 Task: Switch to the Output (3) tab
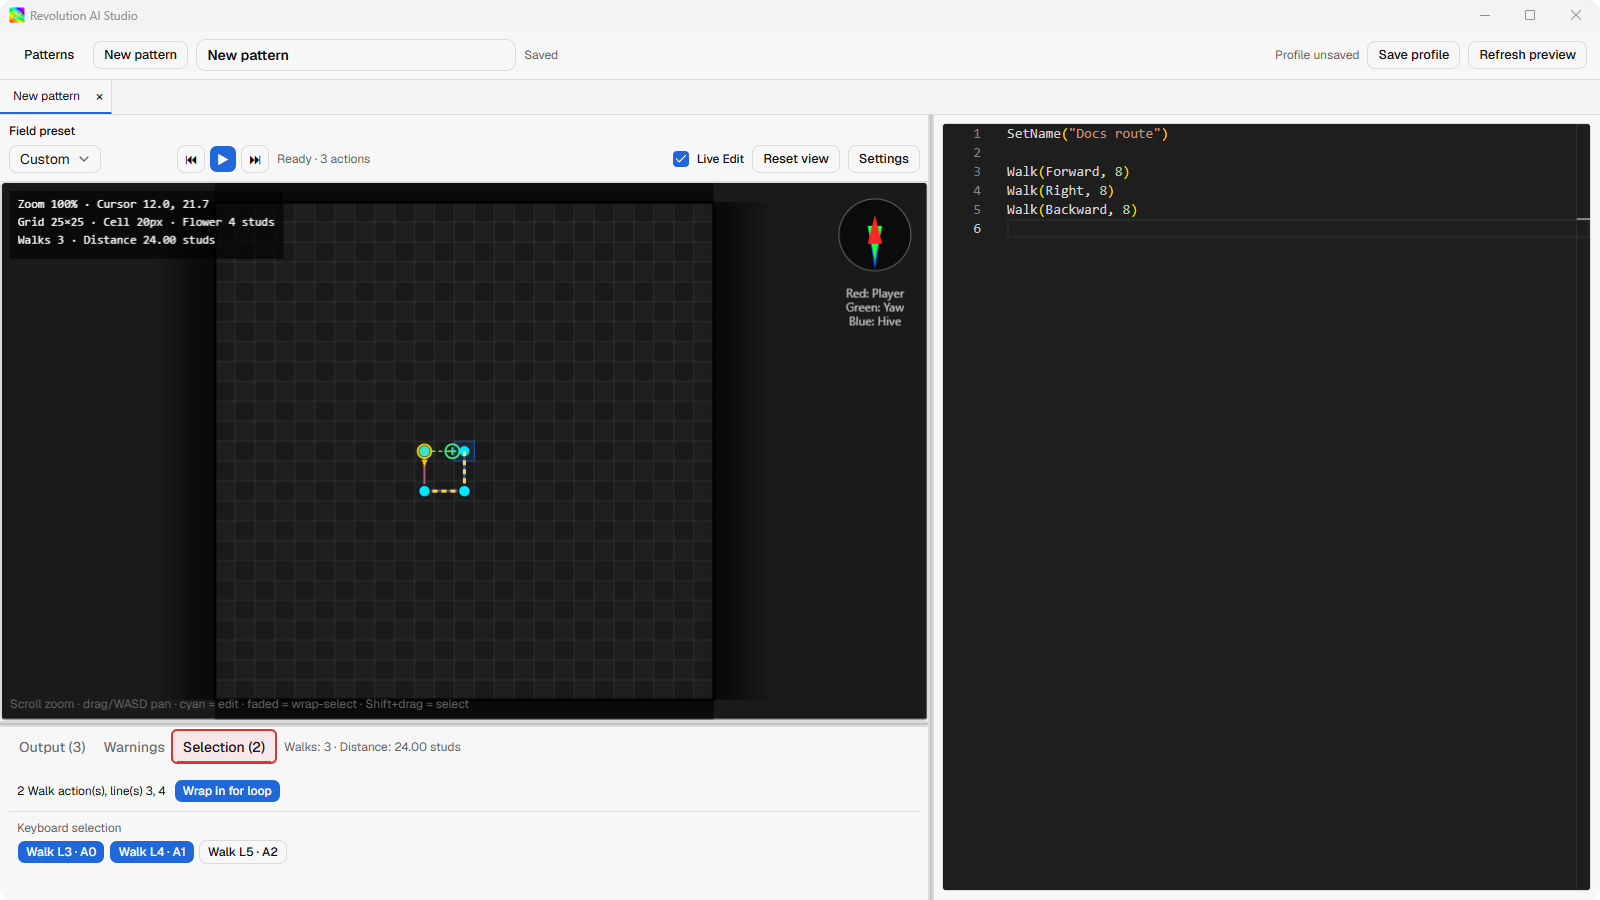(52, 747)
